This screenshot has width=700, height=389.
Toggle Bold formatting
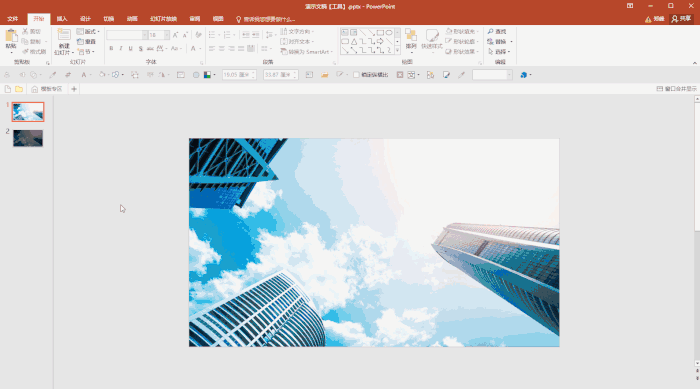[111, 48]
